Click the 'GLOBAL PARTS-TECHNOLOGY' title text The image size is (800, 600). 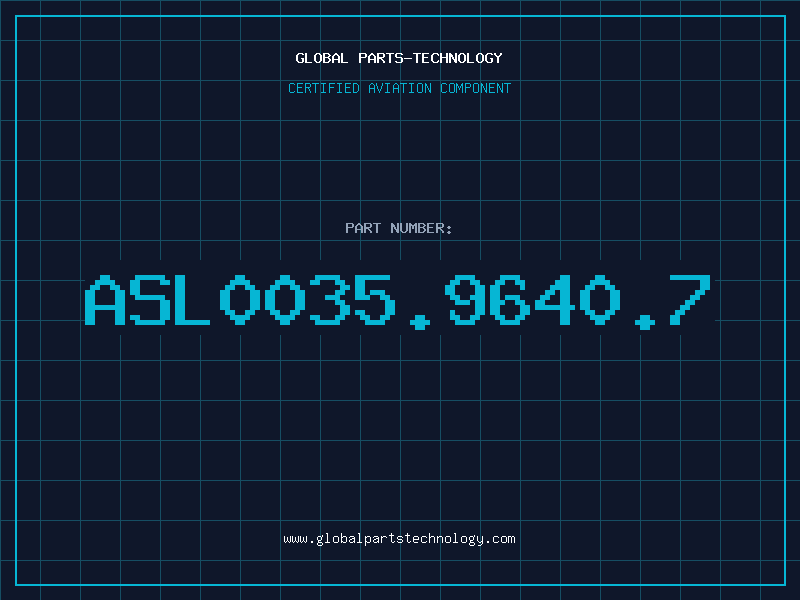(399, 58)
